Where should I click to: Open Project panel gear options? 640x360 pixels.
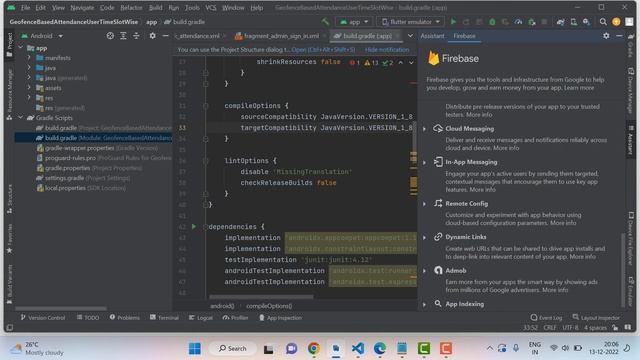(152, 36)
